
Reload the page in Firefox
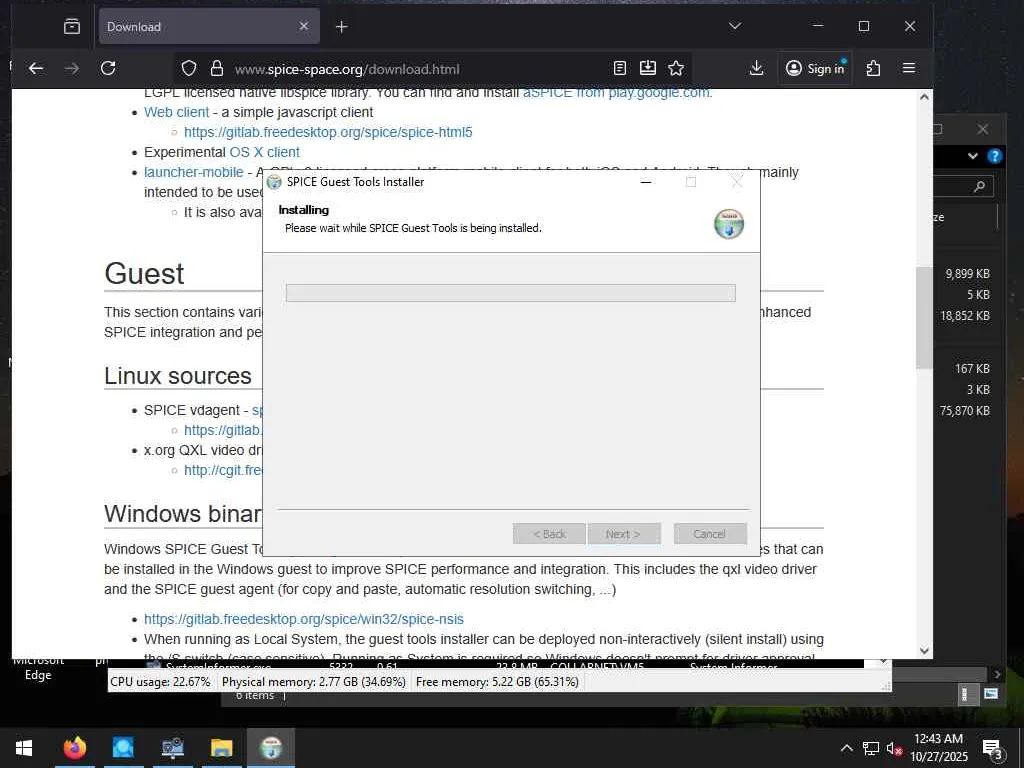coord(108,69)
